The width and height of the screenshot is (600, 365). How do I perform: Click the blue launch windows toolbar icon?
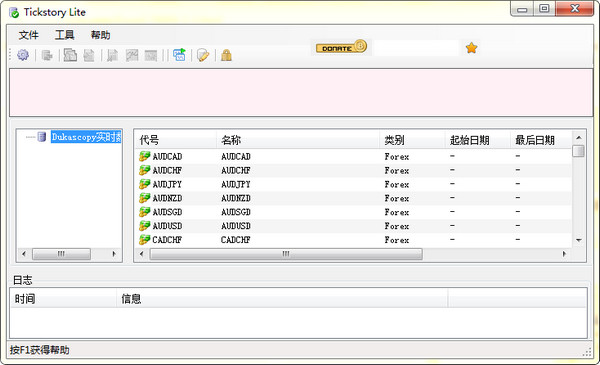179,55
